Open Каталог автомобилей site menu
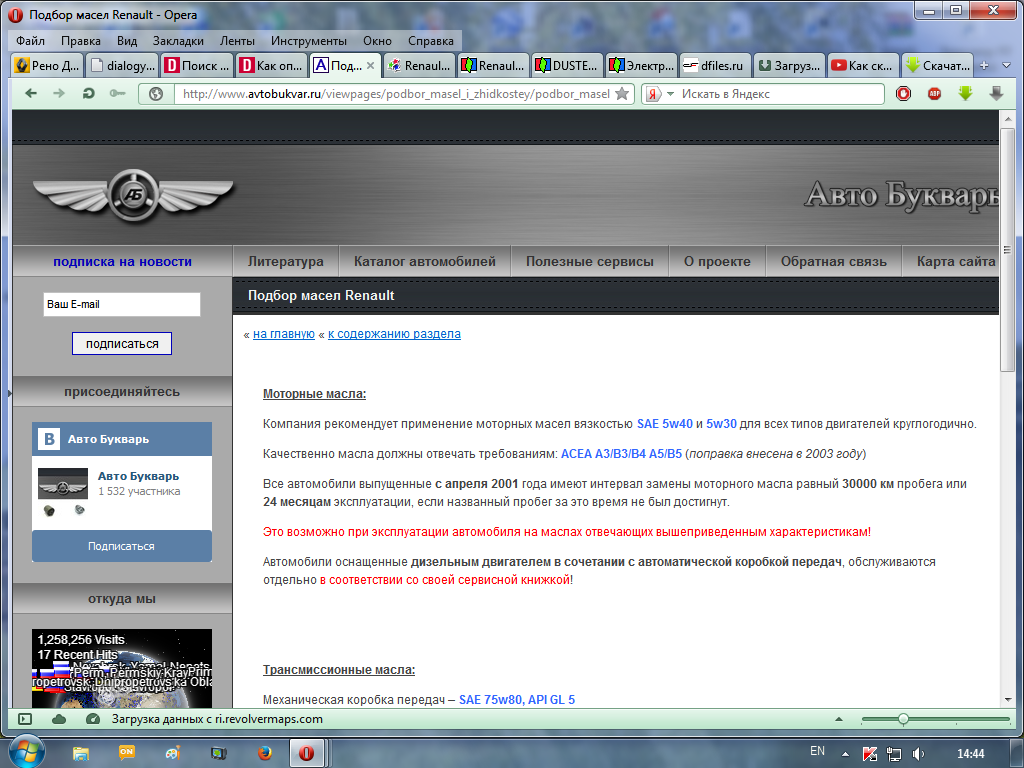This screenshot has width=1024, height=768. [x=424, y=262]
